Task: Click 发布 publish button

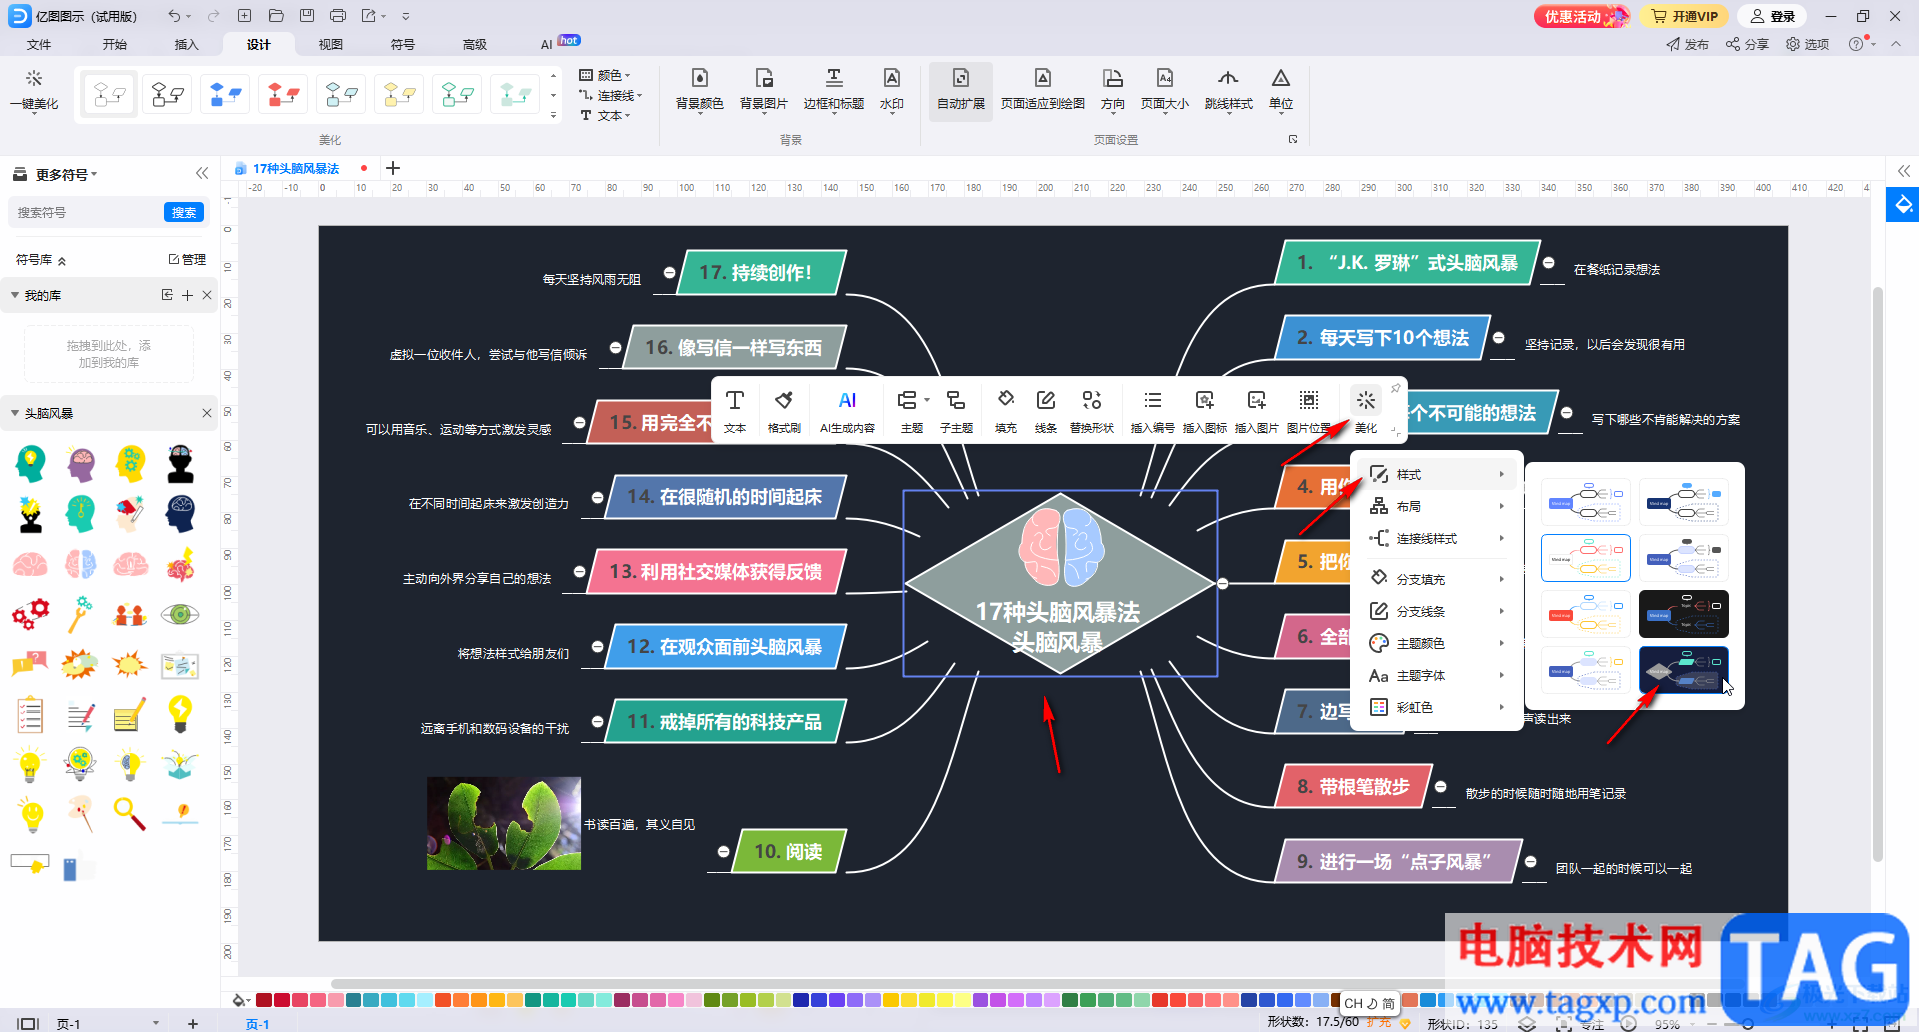Action: (x=1687, y=44)
